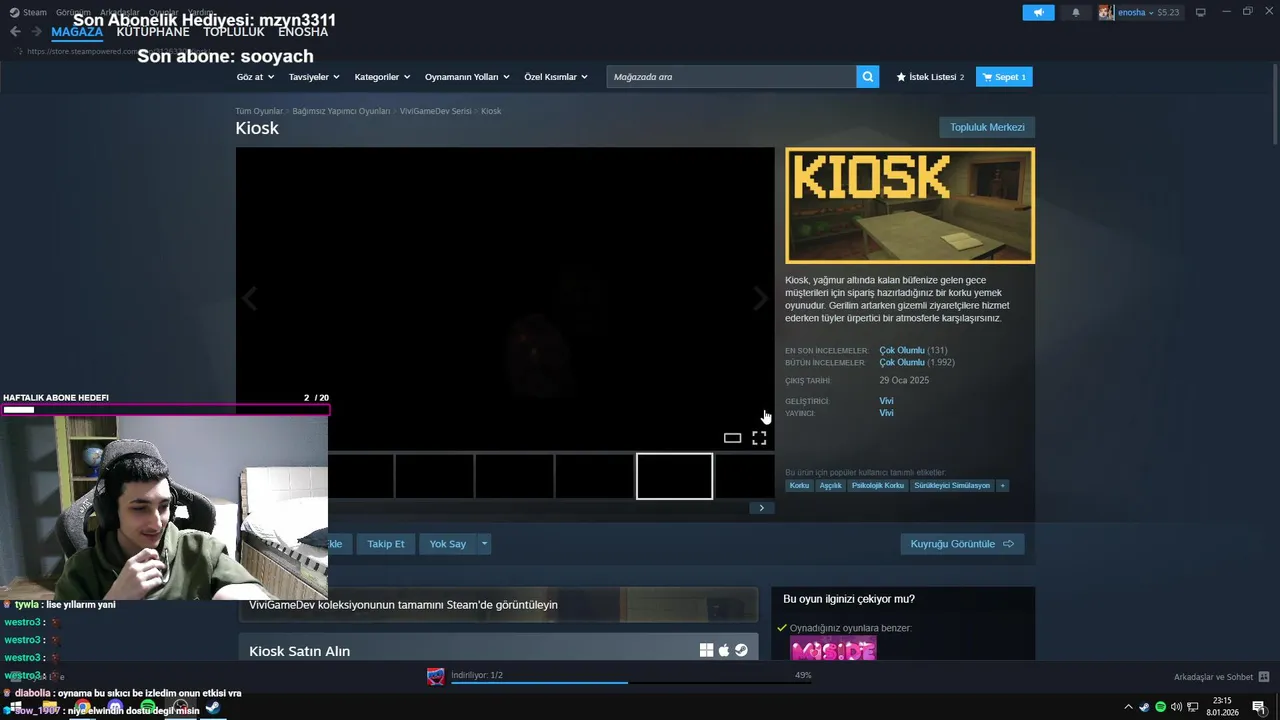Open the MiSide similar game image
The image size is (1280, 720).
833,650
